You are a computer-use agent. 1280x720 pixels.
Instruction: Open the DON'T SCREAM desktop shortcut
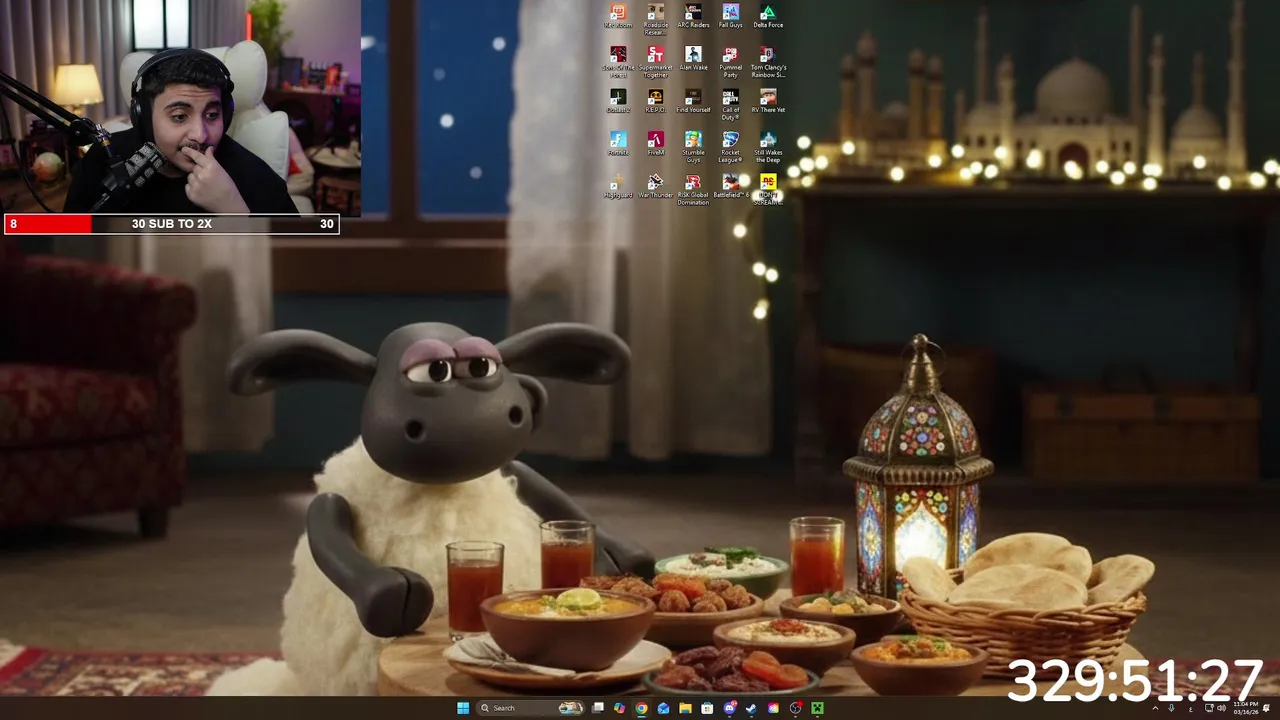coord(768,189)
